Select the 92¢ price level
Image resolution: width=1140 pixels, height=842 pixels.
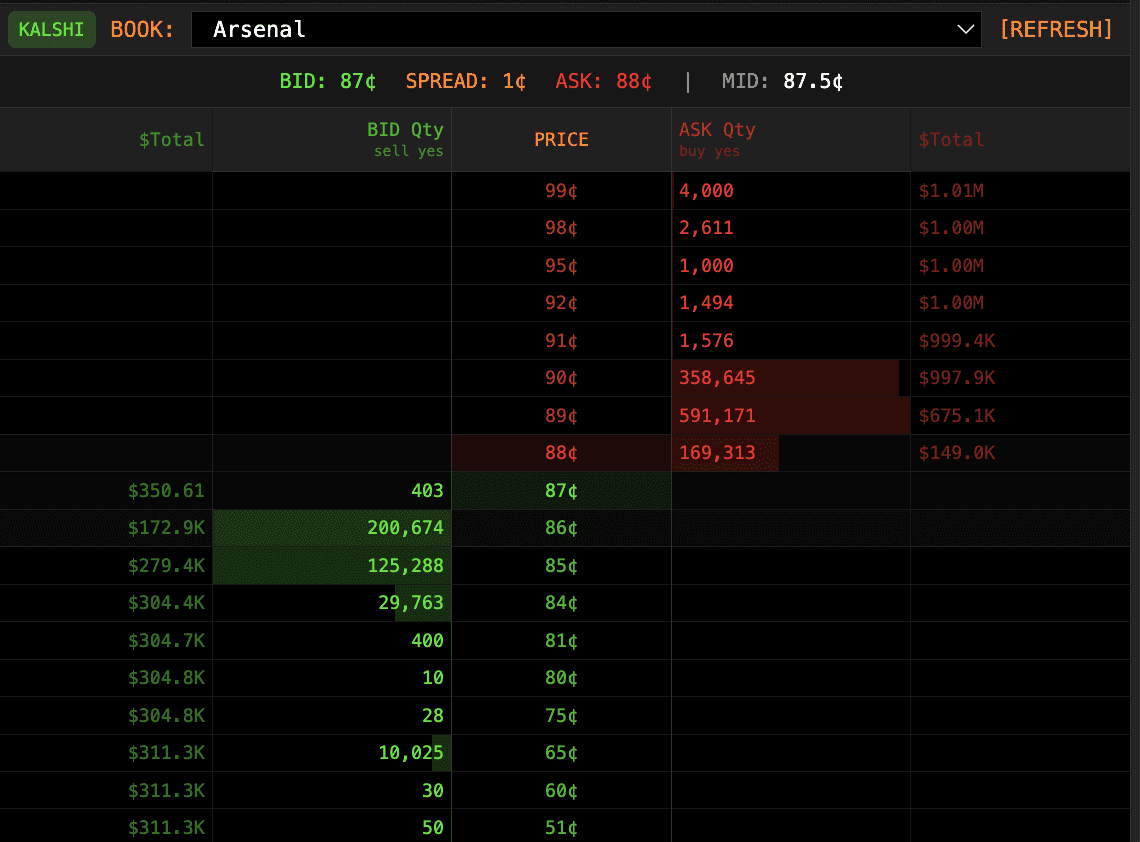tap(561, 302)
